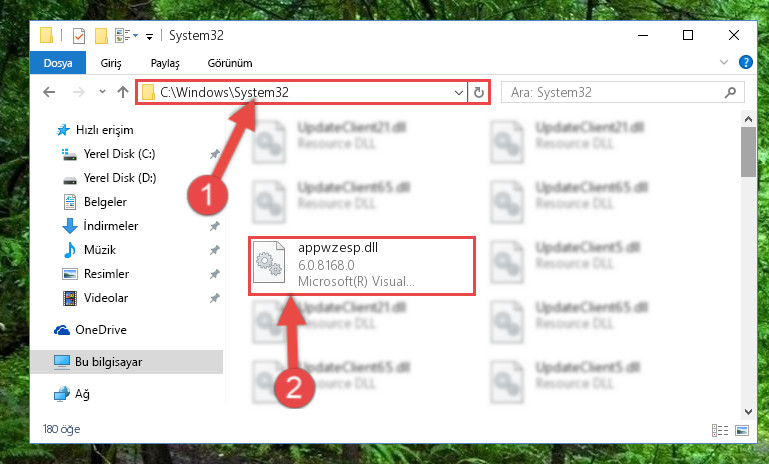Image resolution: width=769 pixels, height=464 pixels.
Task: Open the Help question mark icon
Action: click(745, 62)
